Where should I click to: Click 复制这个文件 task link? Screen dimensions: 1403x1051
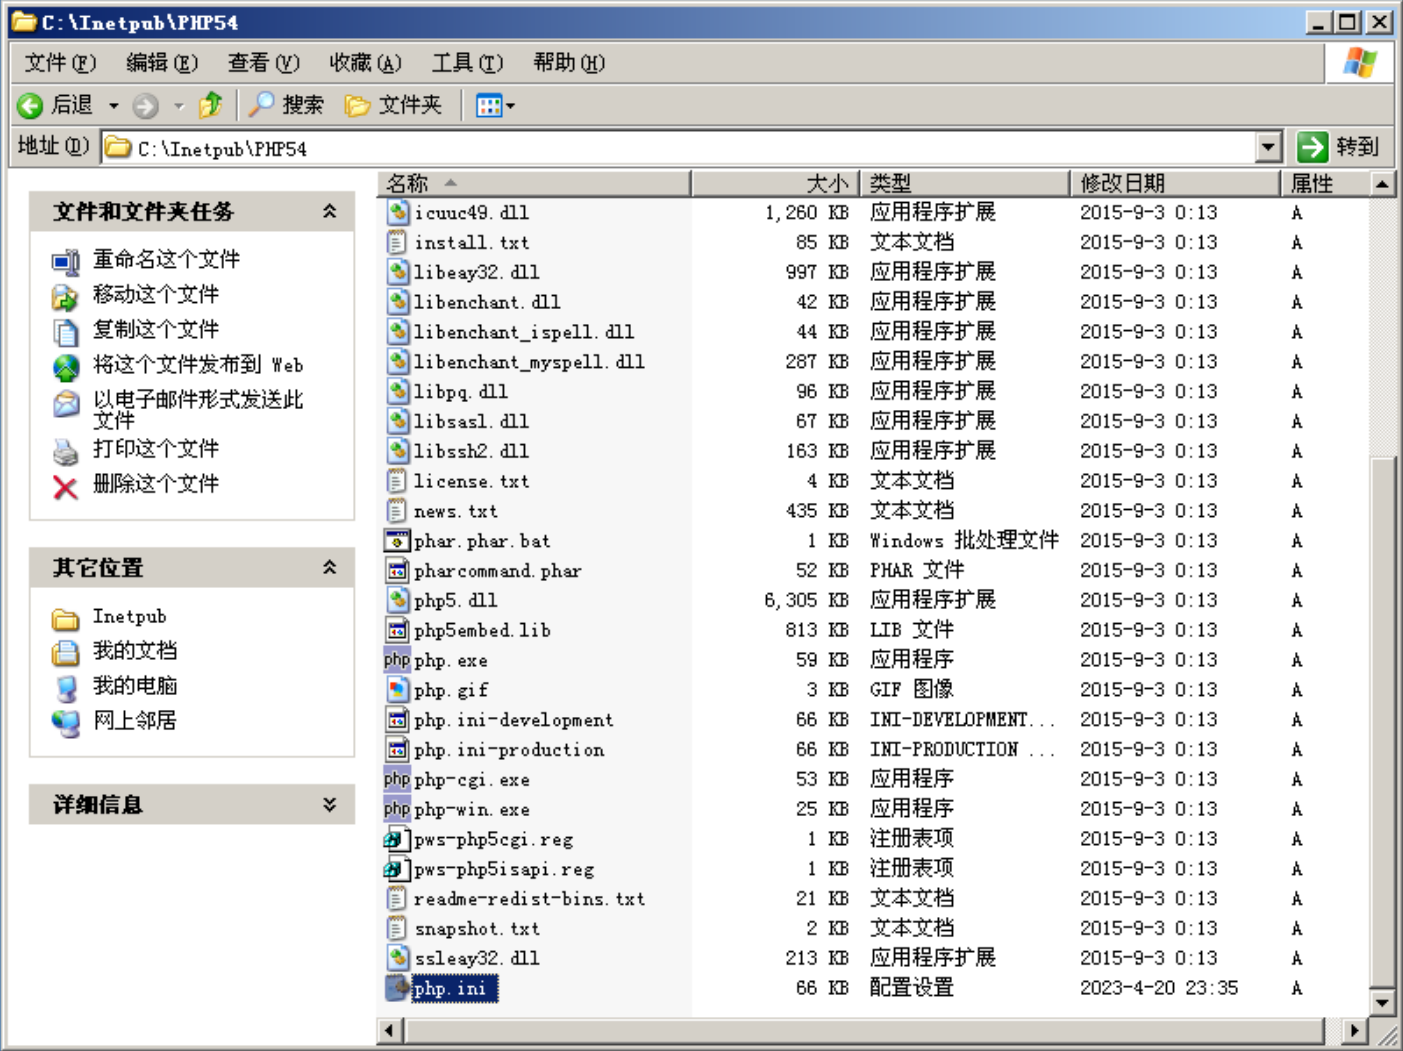coord(155,330)
